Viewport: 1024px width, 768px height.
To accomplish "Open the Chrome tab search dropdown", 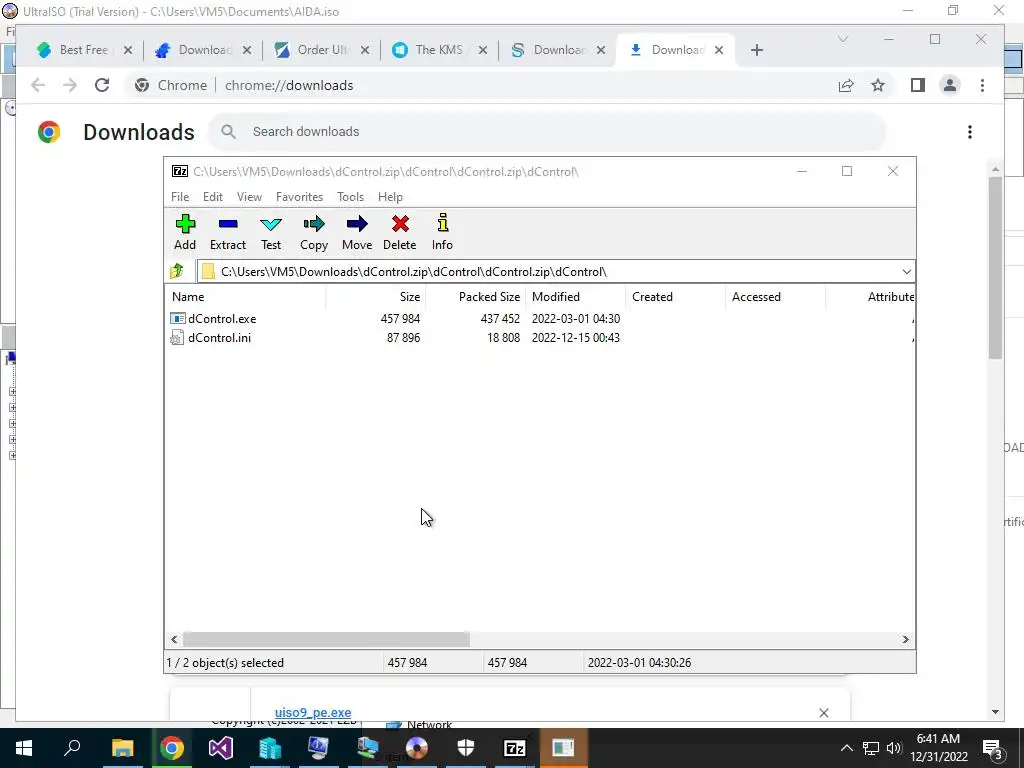I will pyautogui.click(x=842, y=39).
